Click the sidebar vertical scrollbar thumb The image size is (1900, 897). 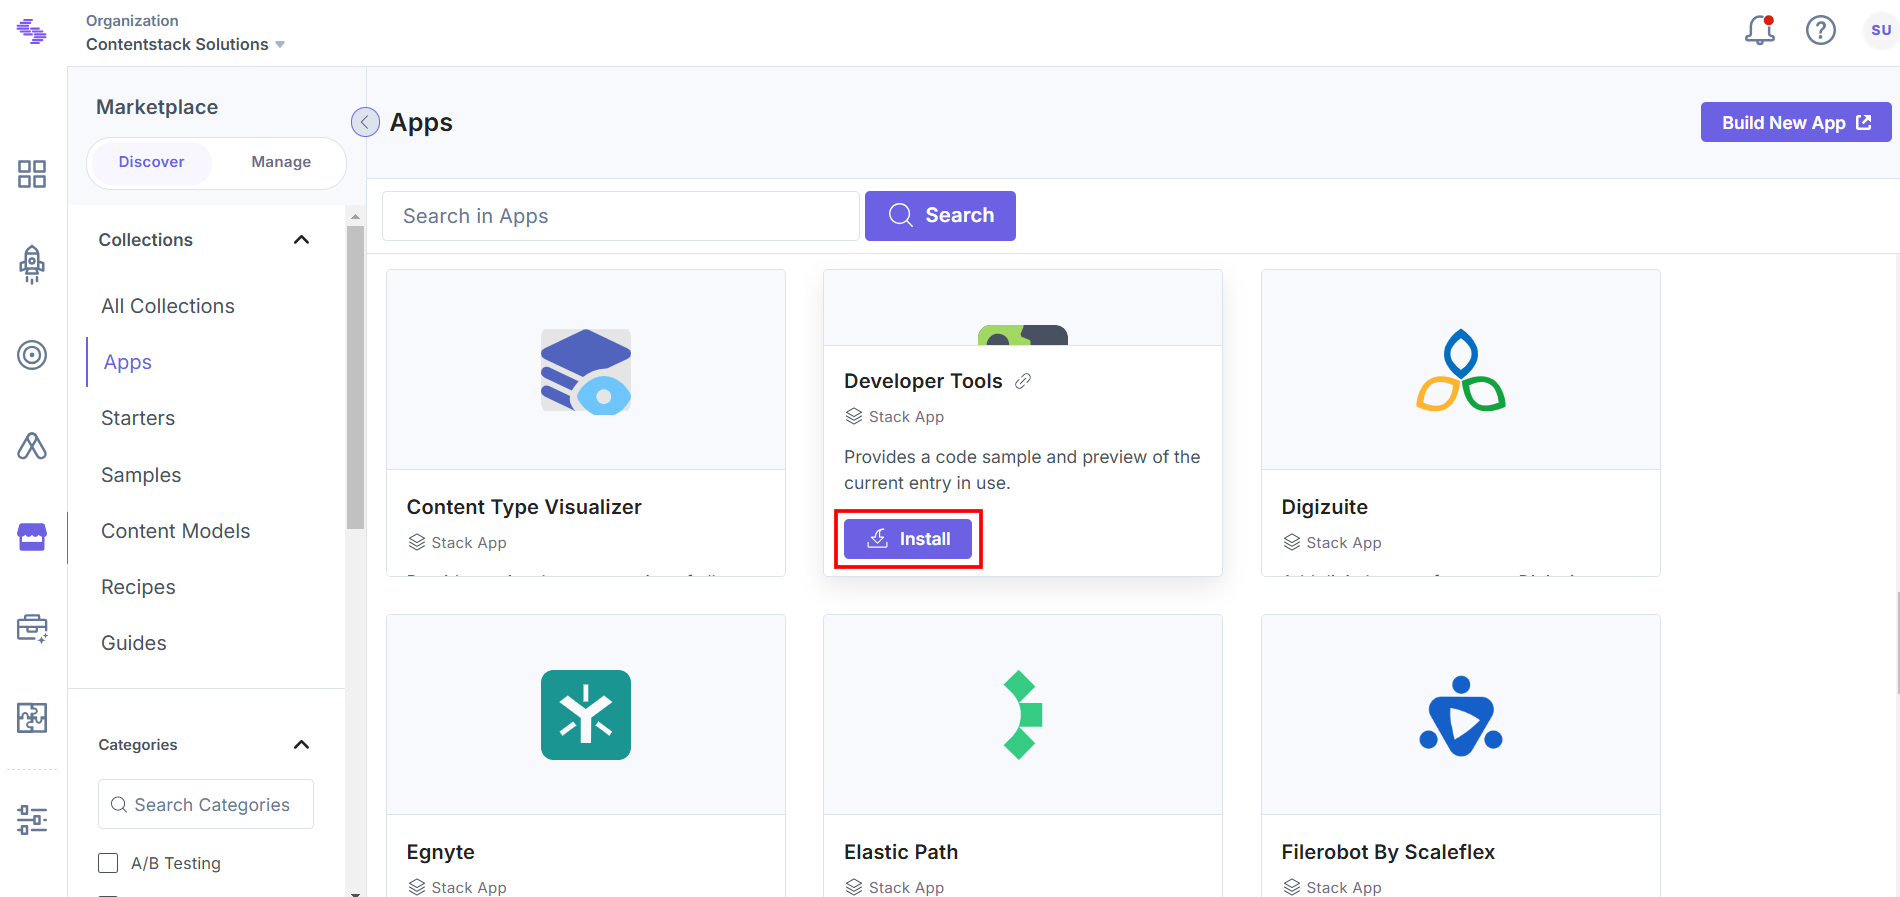(355, 377)
